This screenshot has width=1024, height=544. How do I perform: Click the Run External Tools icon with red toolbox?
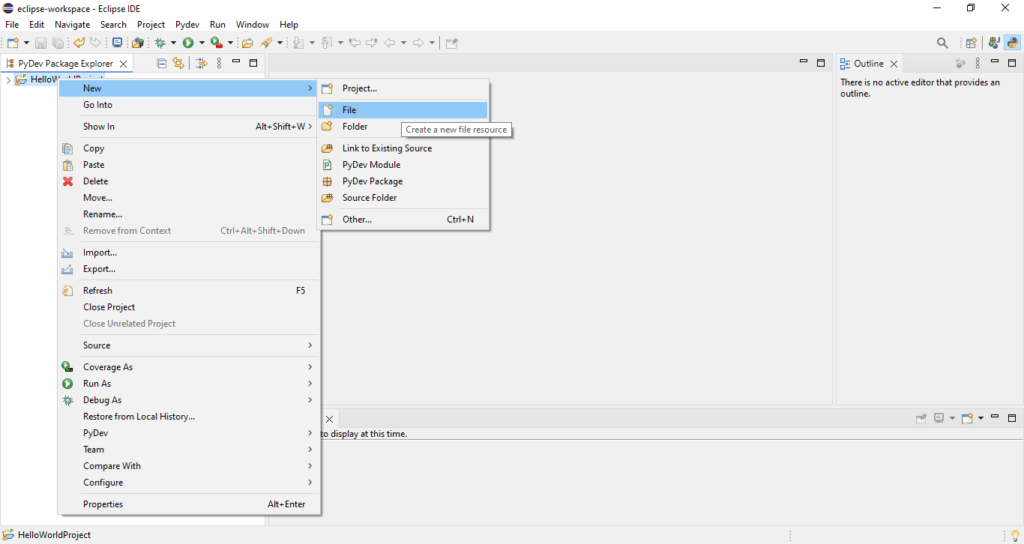tap(217, 43)
